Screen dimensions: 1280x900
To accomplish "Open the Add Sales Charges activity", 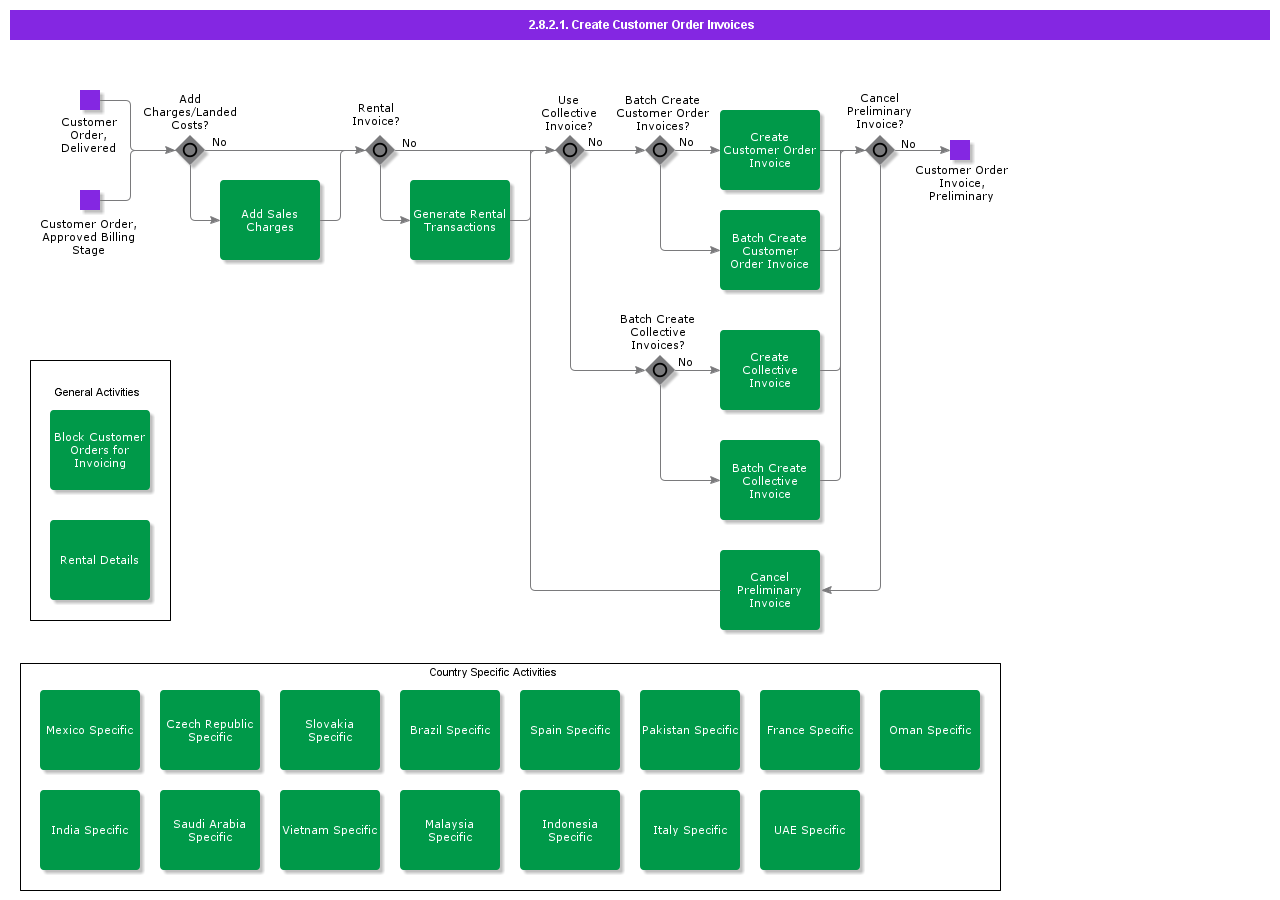I will pyautogui.click(x=270, y=220).
